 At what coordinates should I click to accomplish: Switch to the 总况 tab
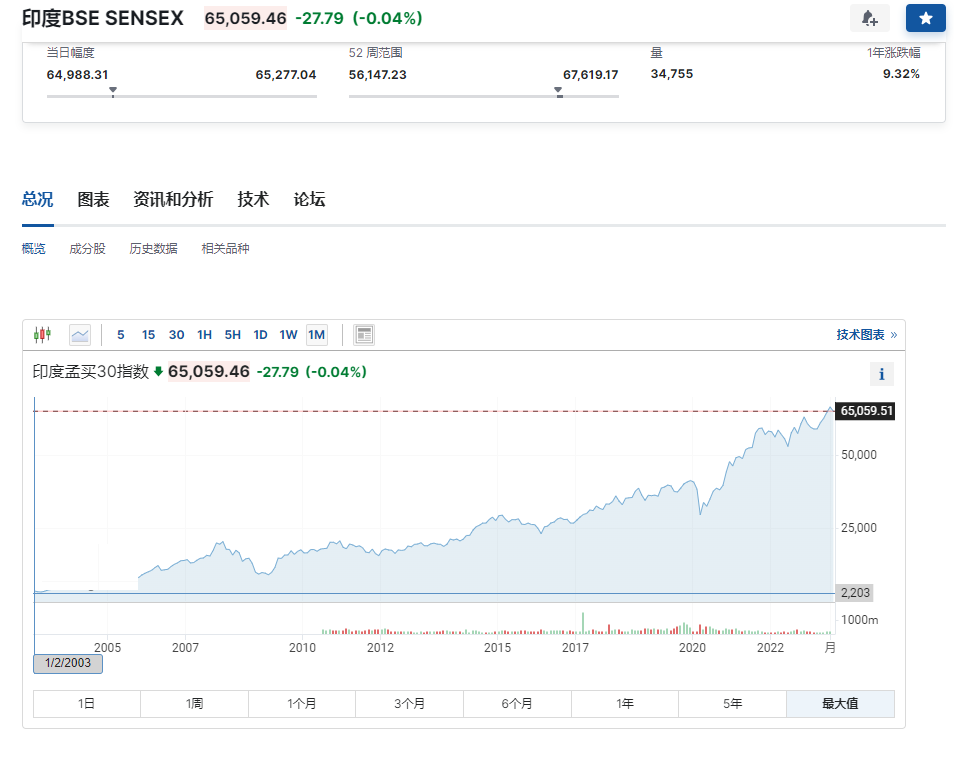[x=38, y=199]
